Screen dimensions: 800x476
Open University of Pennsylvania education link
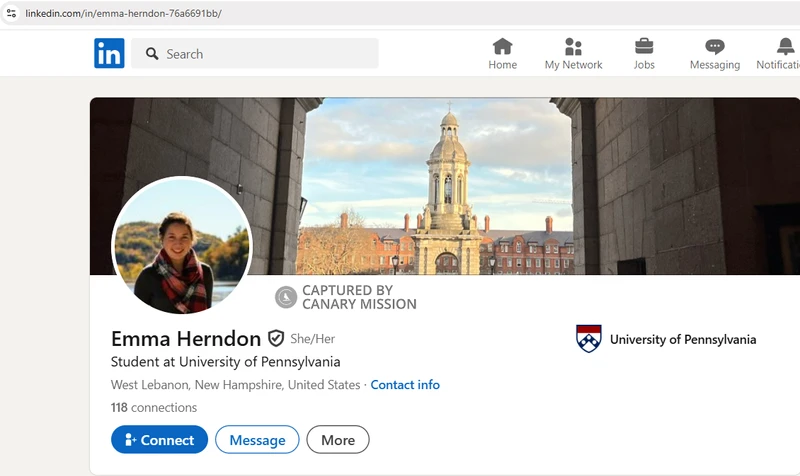click(x=666, y=339)
